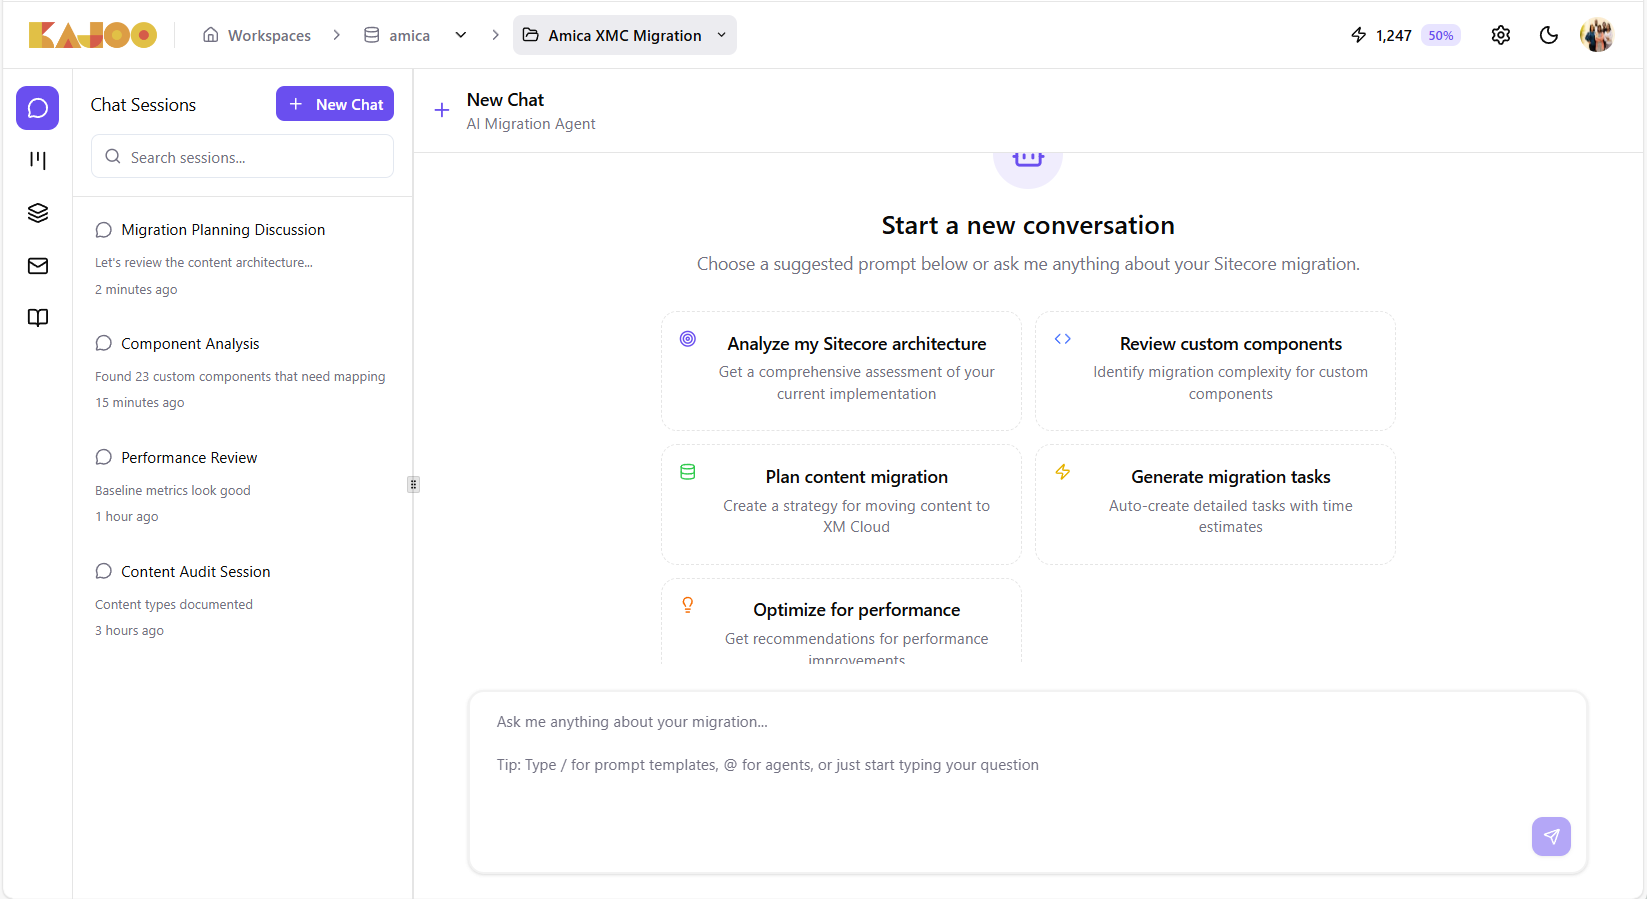1647x899 pixels.
Task: Open the settings gear icon
Action: (1500, 35)
